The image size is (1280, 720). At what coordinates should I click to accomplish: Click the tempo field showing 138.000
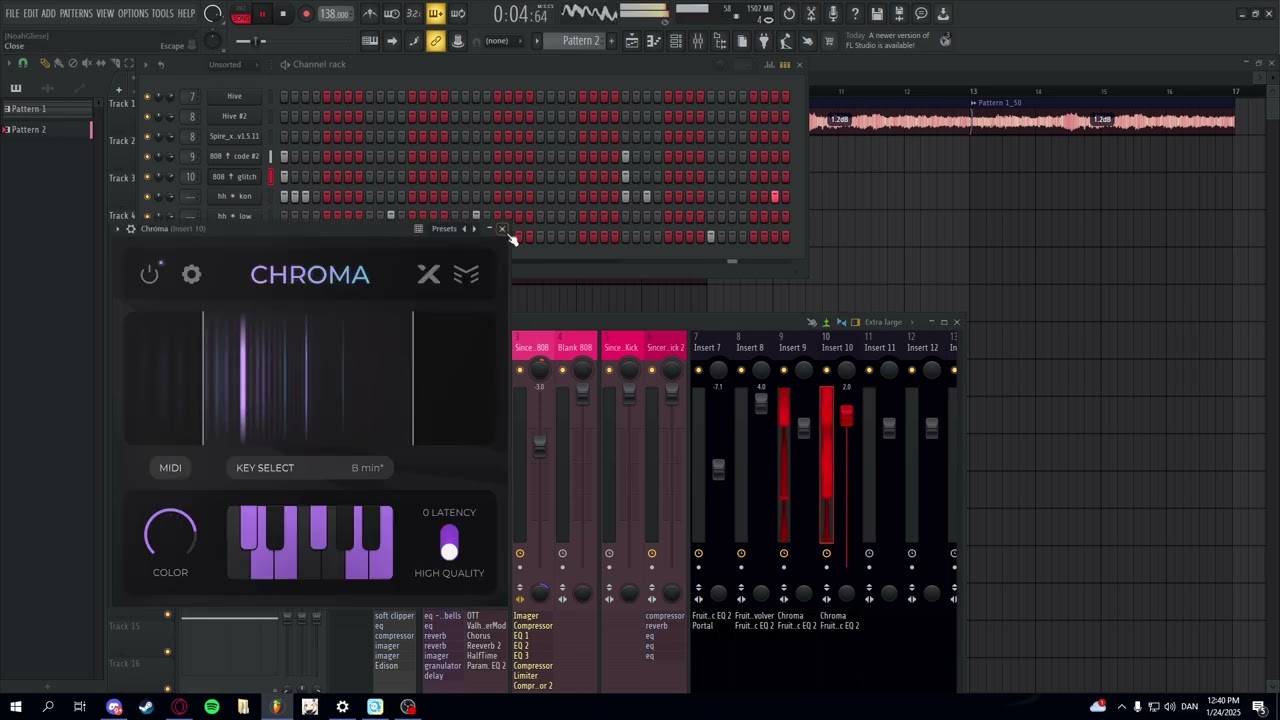(x=335, y=14)
